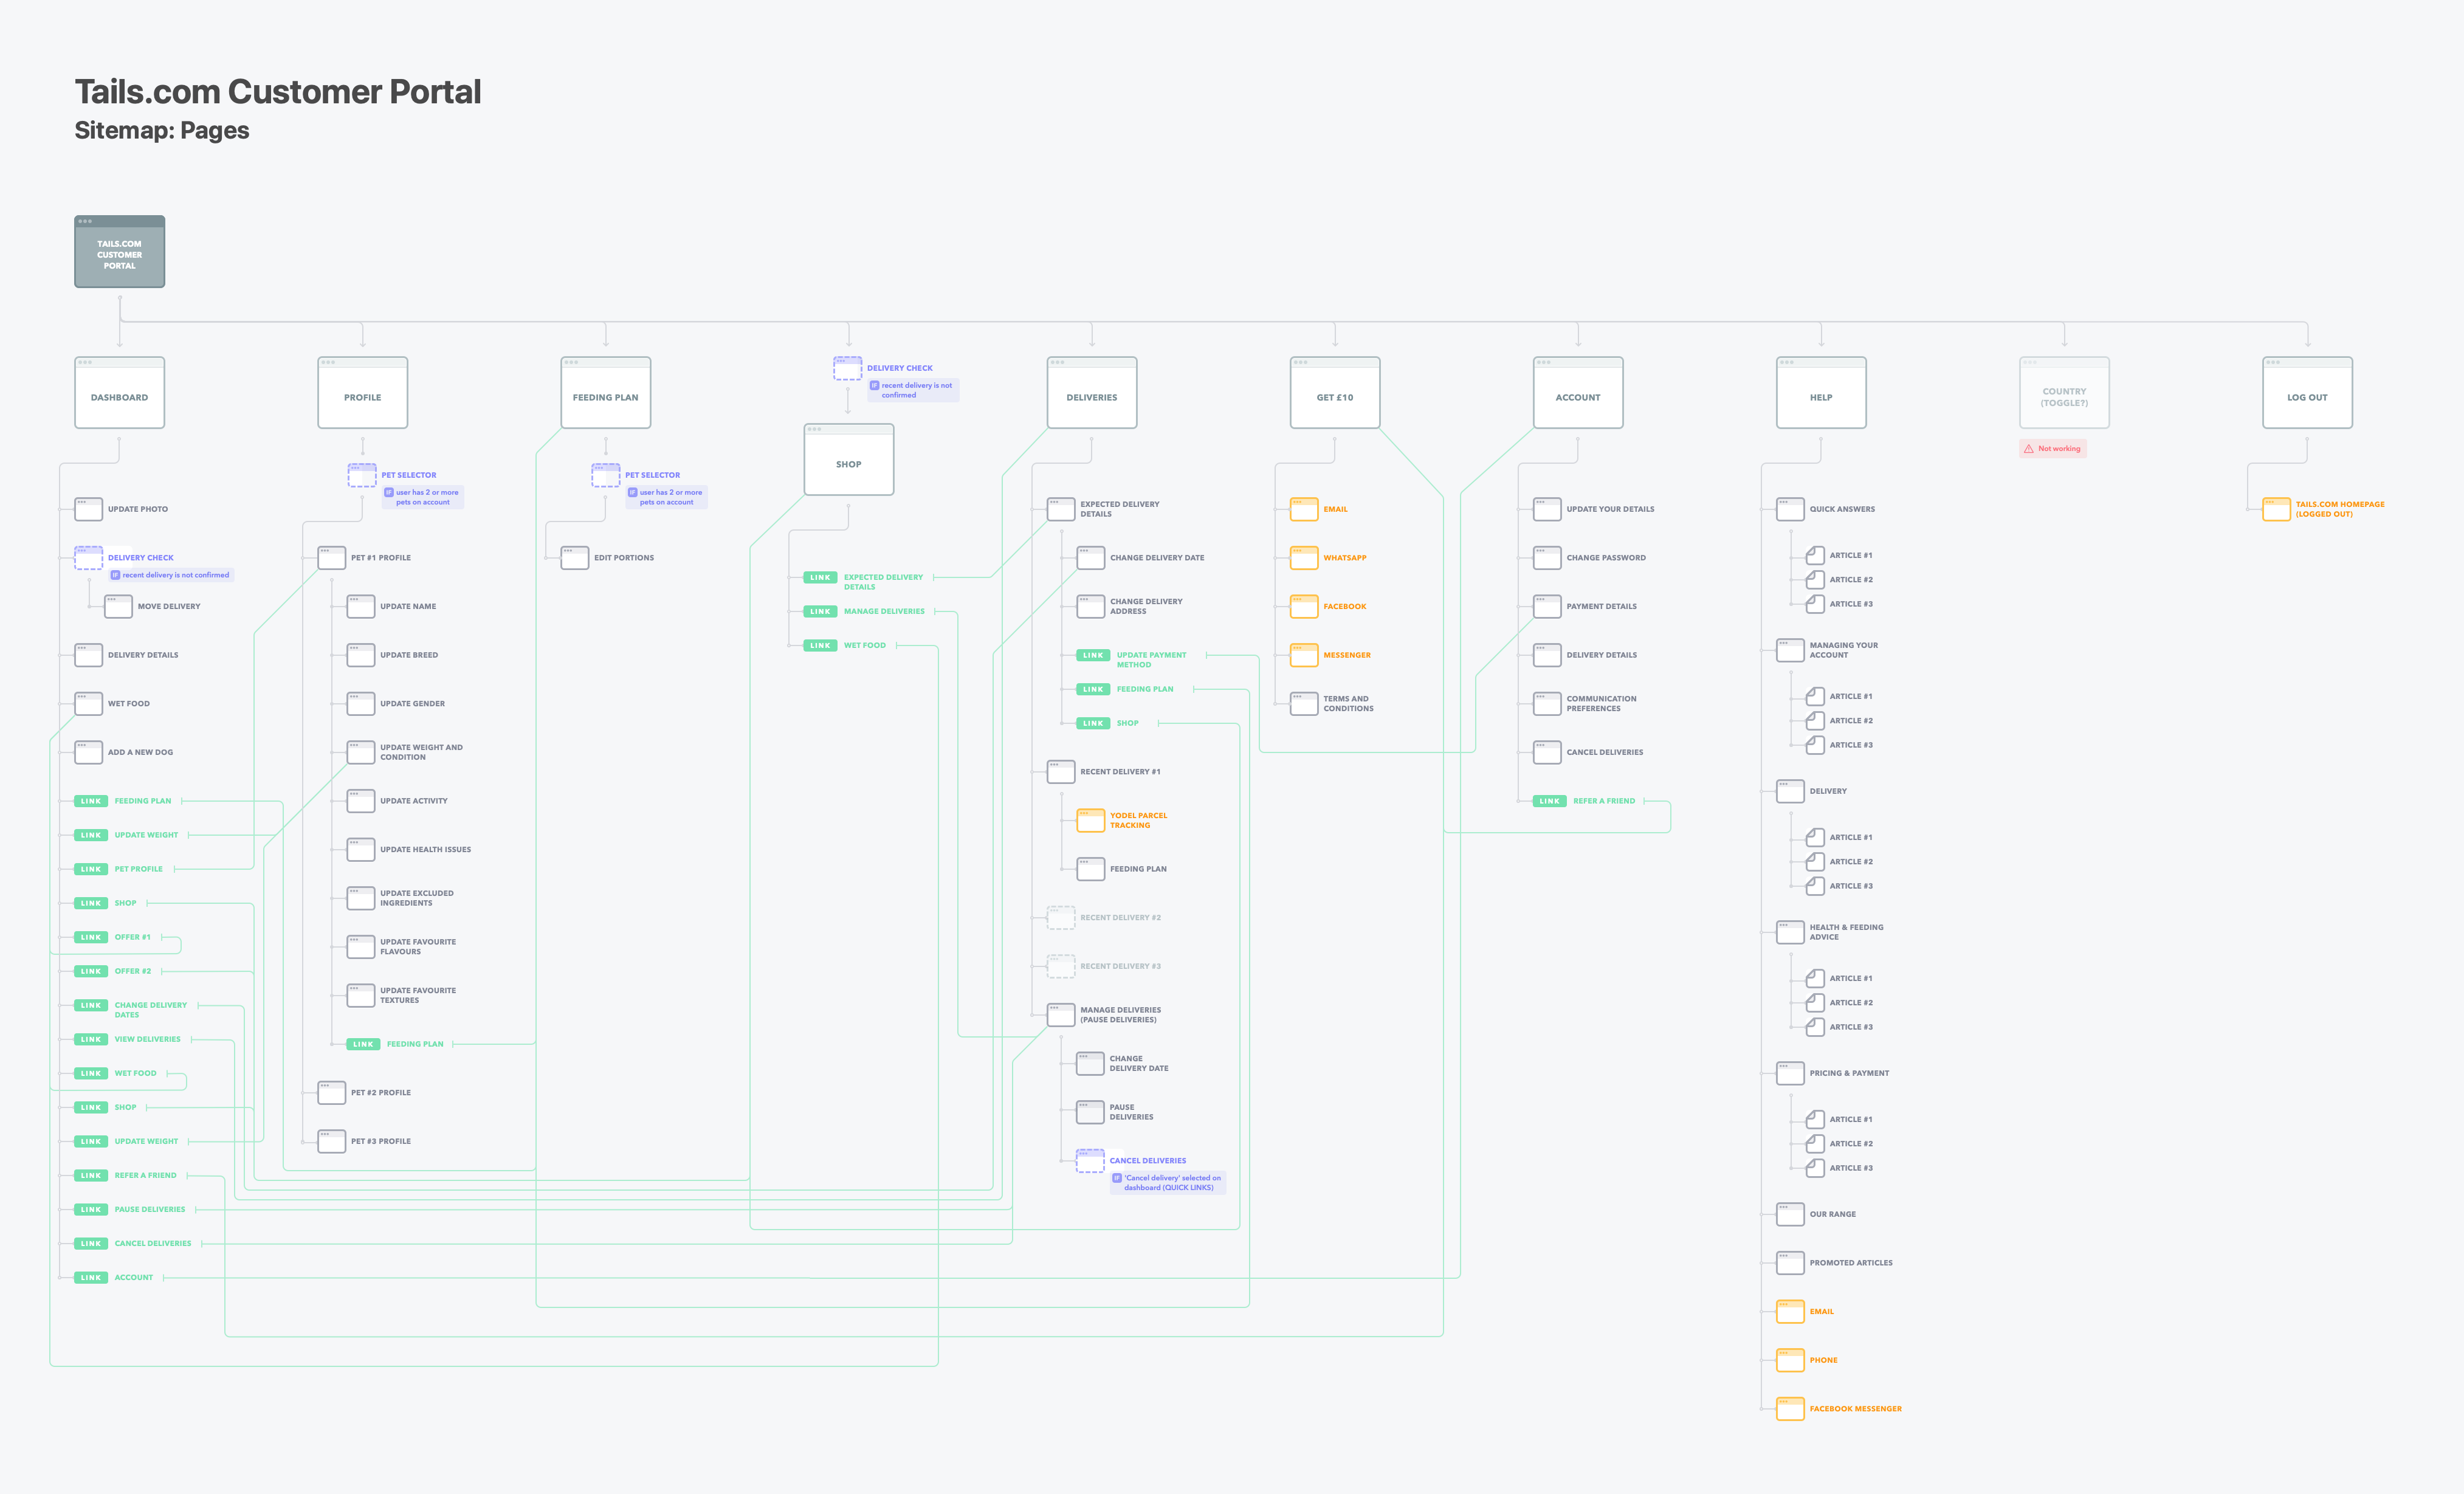Select the Dashboard page box
Viewport: 2464px width, 1494px height.
(119, 393)
